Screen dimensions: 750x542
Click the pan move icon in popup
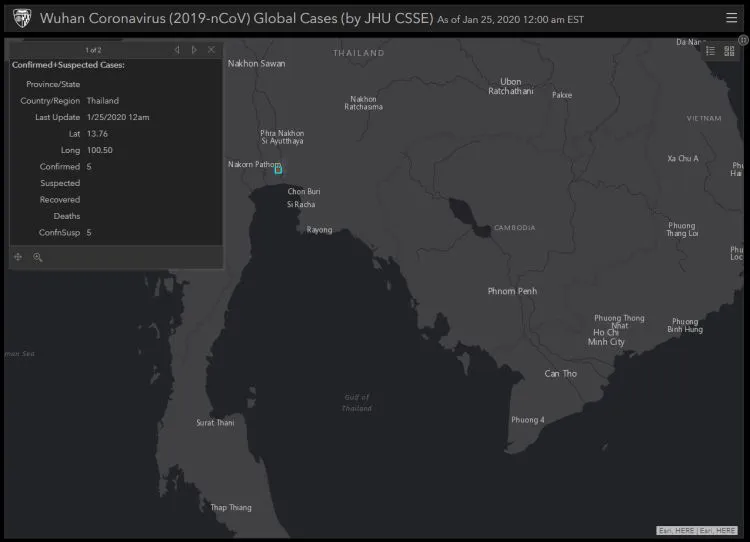[18, 257]
